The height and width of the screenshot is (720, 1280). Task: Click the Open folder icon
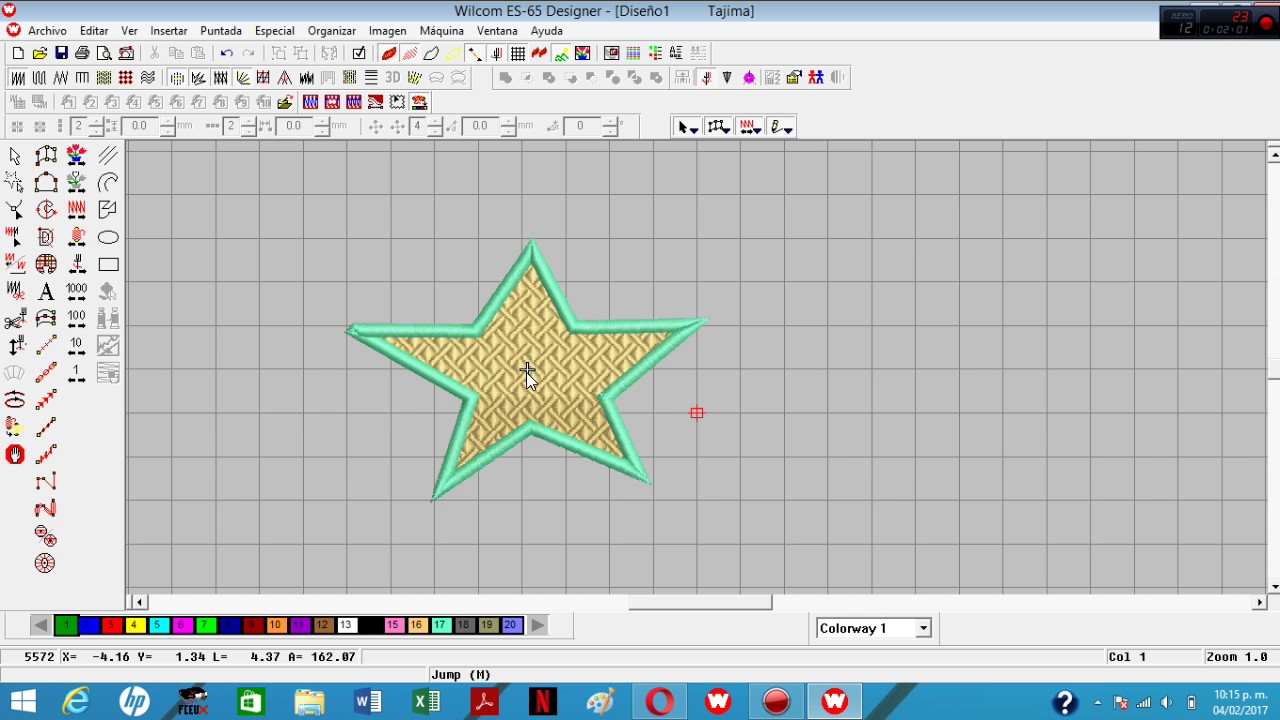click(40, 53)
